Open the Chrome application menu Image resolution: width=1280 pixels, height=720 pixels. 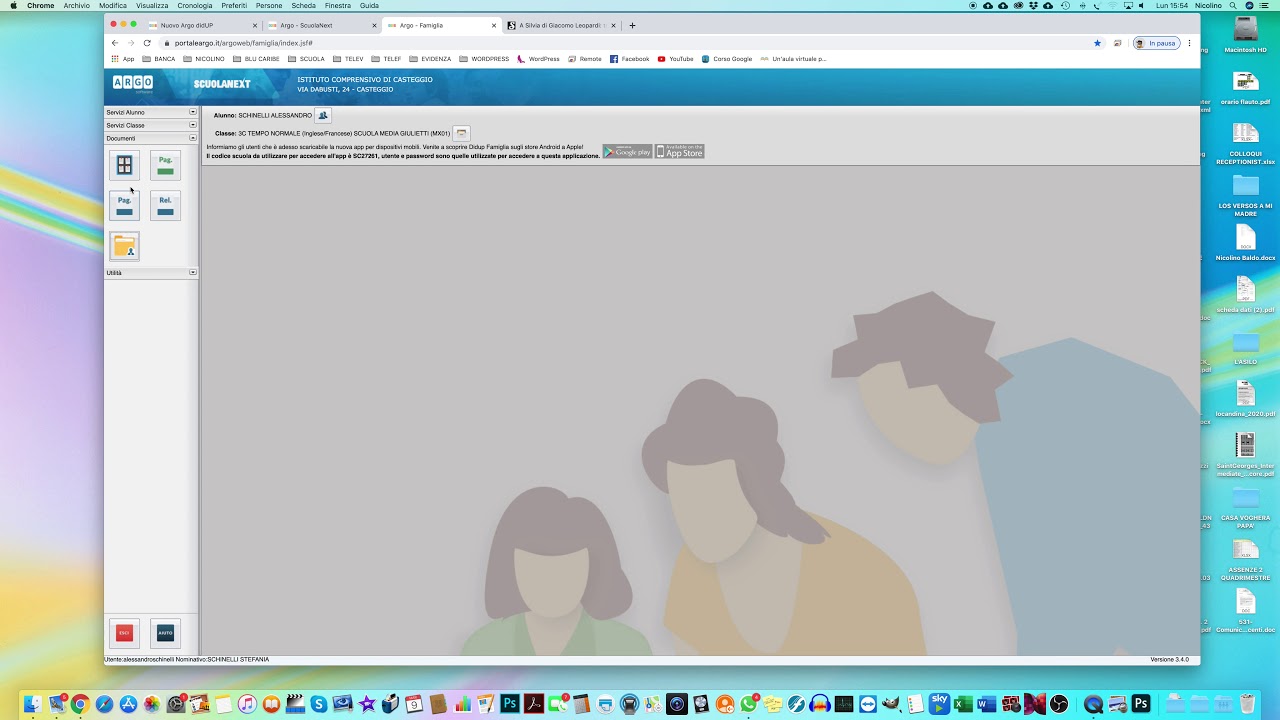click(41, 5)
